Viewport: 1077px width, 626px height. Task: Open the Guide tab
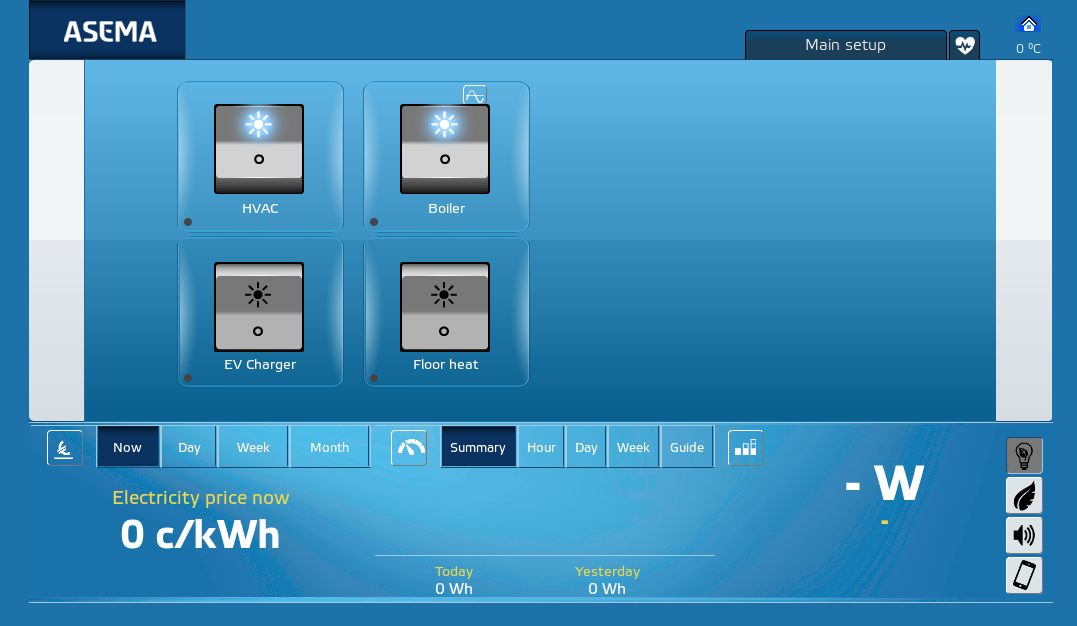[687, 447]
